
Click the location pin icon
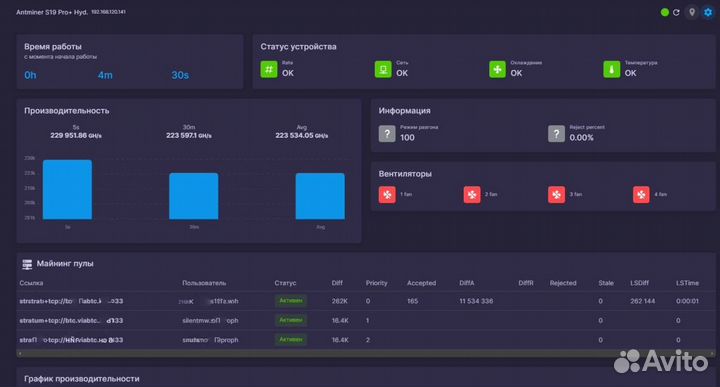[x=692, y=12]
